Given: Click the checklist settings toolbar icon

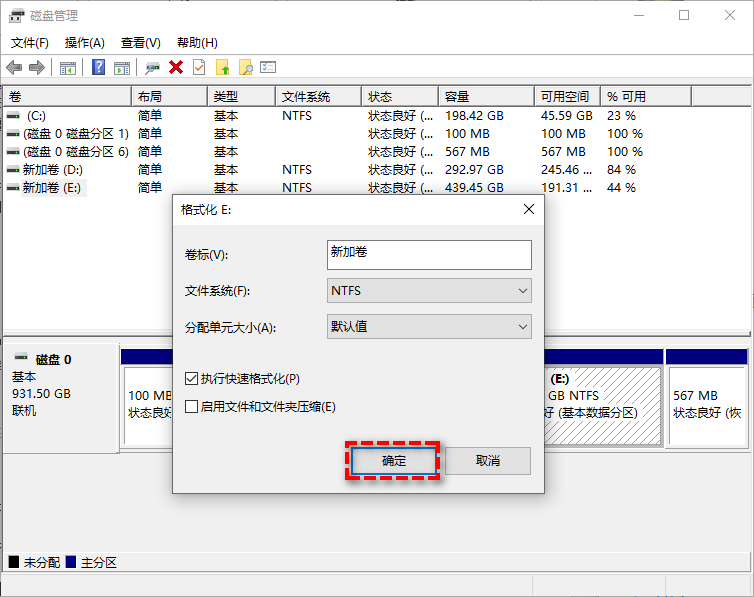Looking at the screenshot, I should pos(268,67).
